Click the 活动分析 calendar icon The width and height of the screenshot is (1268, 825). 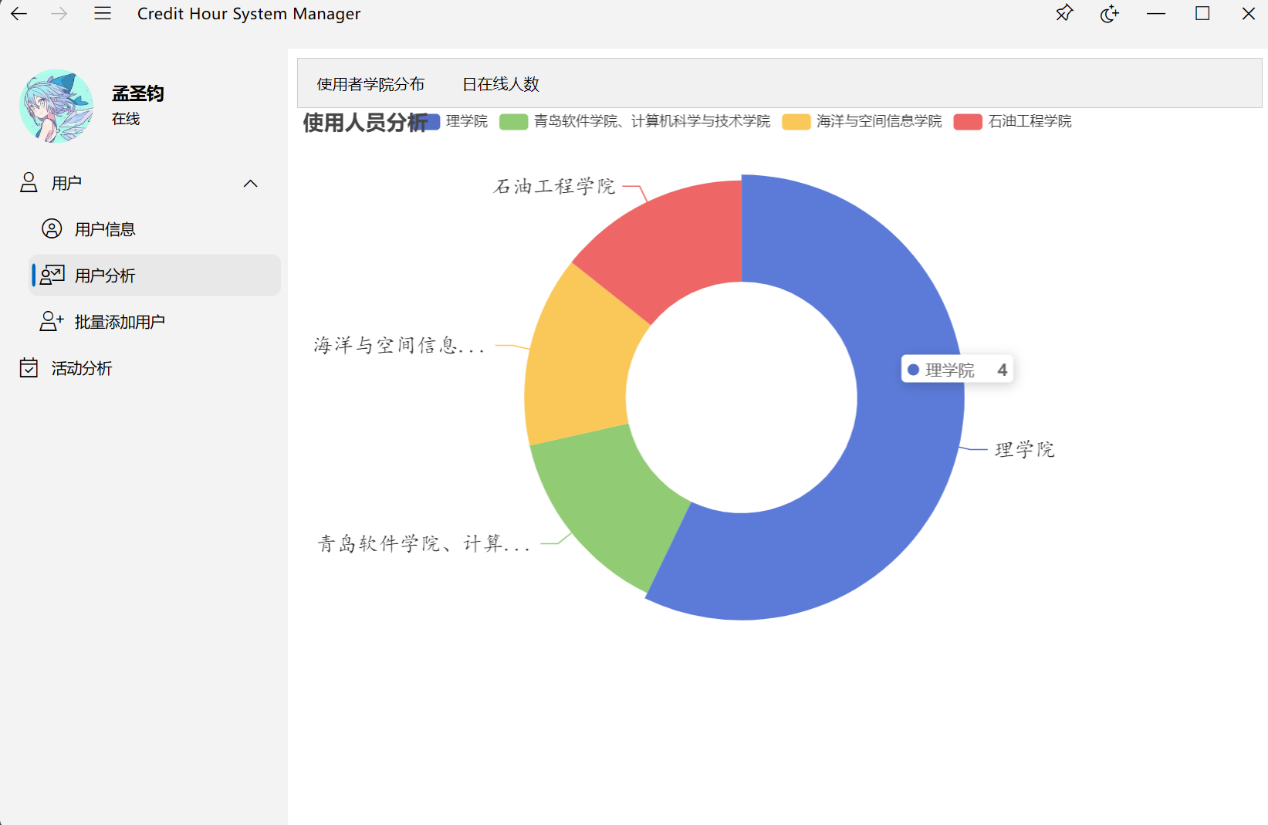pos(29,368)
